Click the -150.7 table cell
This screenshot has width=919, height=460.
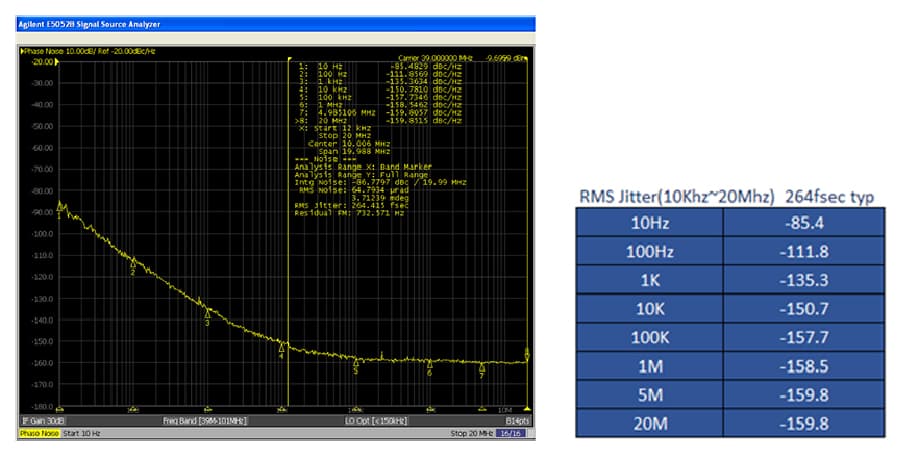tap(804, 309)
